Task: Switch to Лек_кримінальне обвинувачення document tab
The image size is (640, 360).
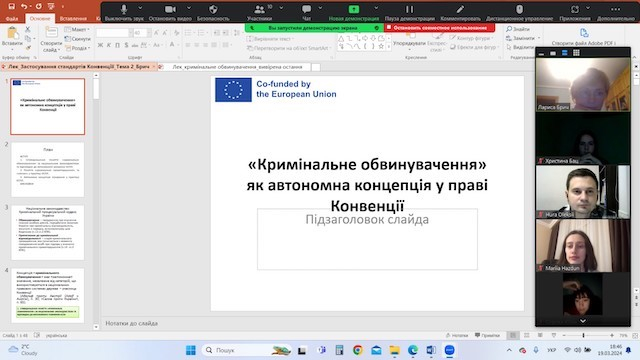Action: [237, 67]
